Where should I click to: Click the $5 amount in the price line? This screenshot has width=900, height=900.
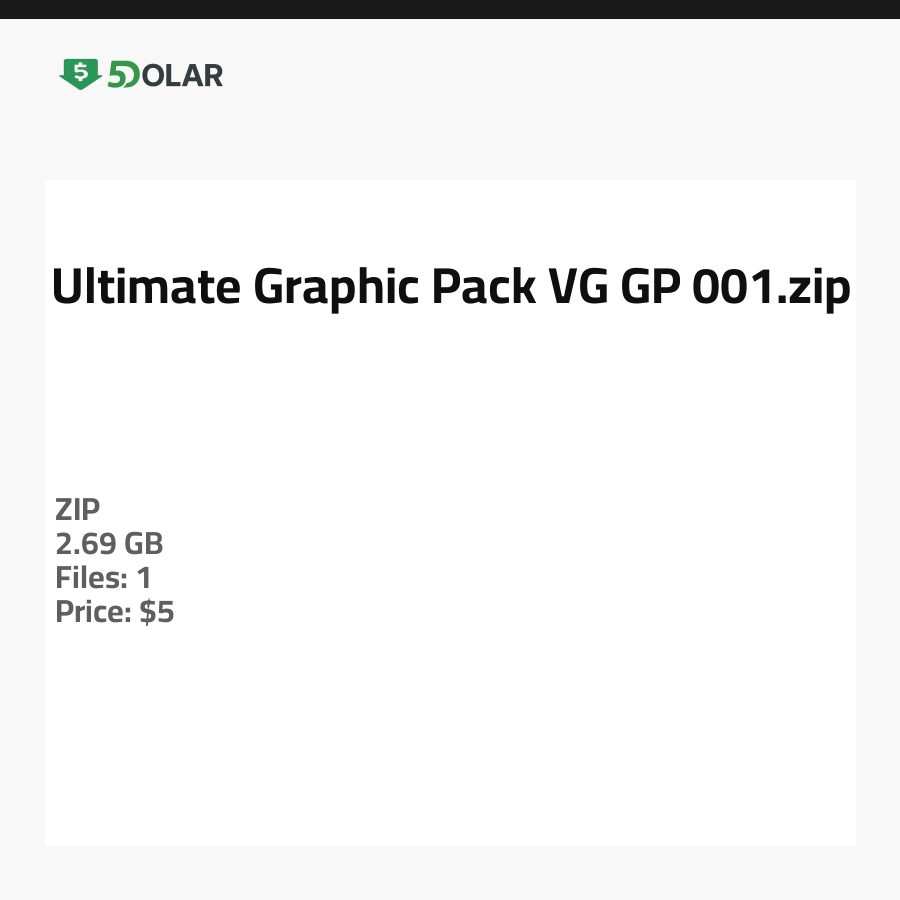(157, 612)
